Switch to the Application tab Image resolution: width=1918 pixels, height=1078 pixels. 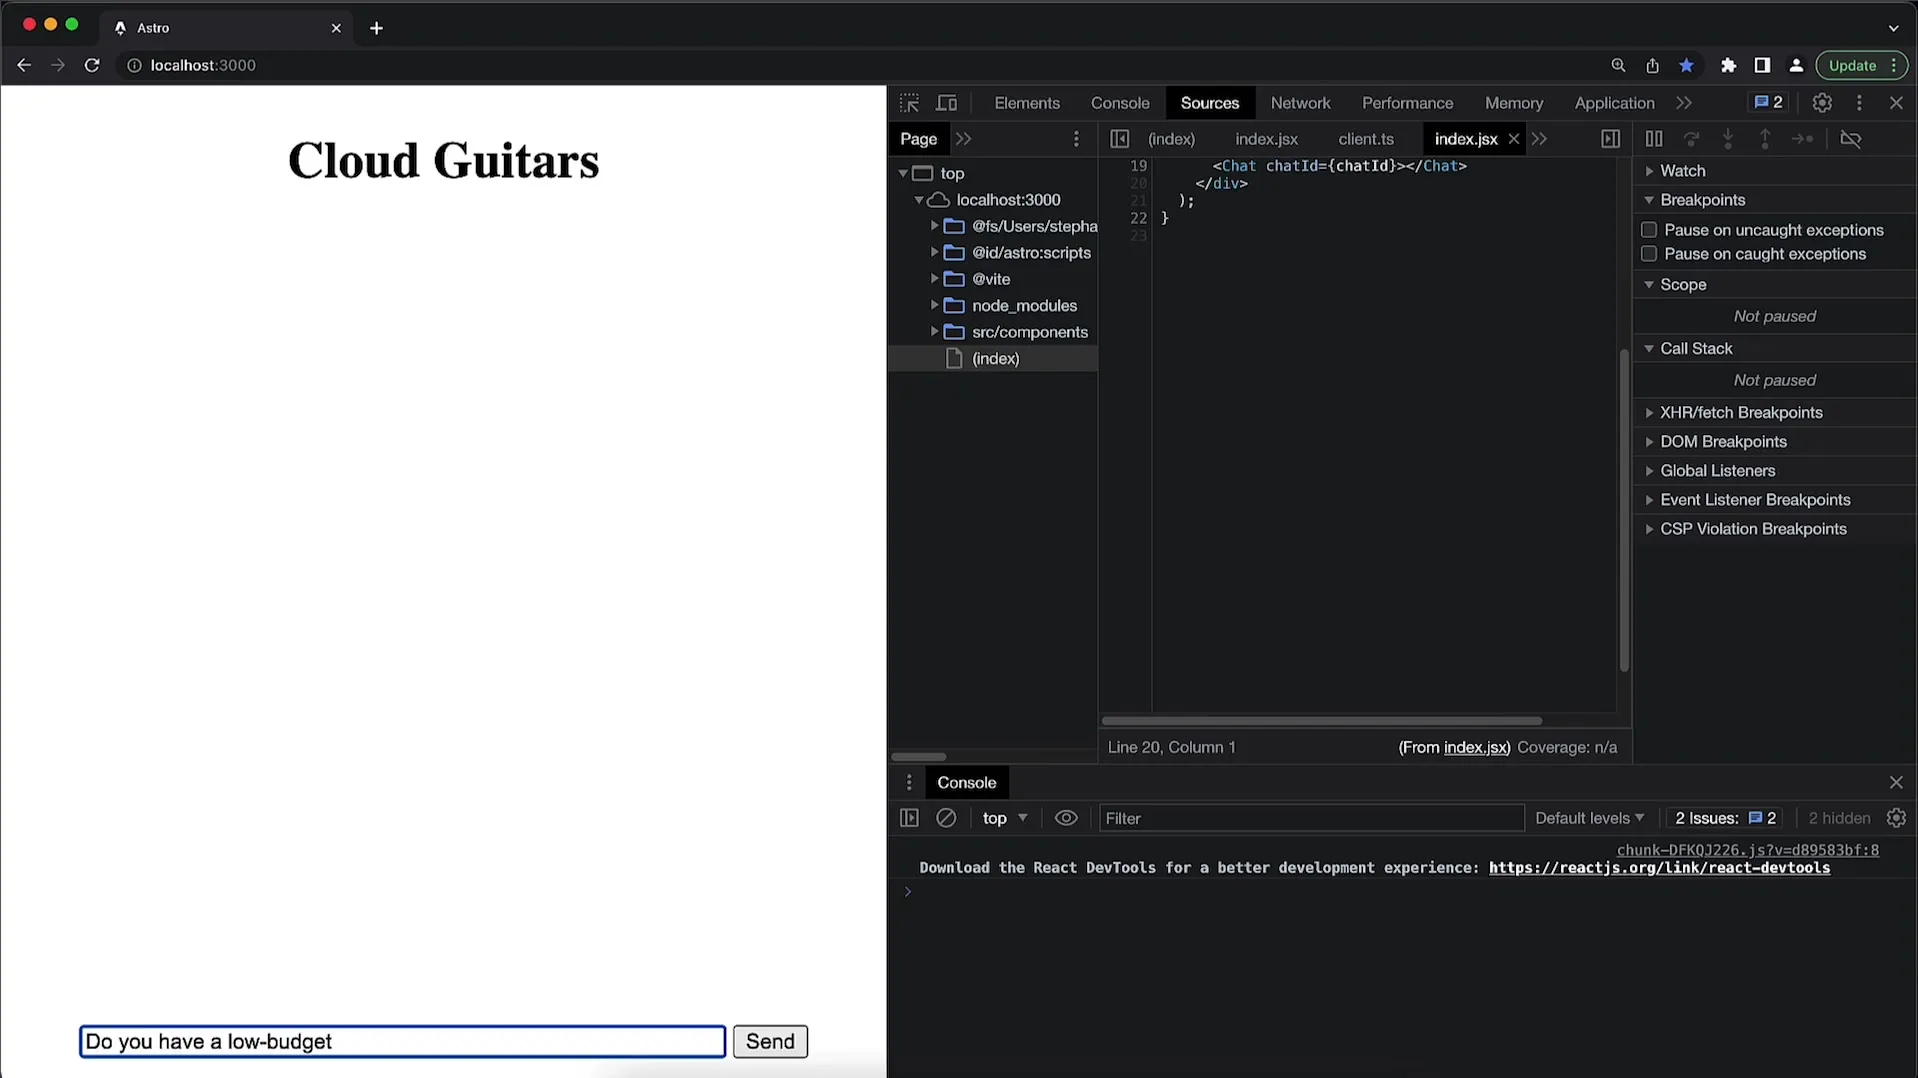pos(1614,103)
